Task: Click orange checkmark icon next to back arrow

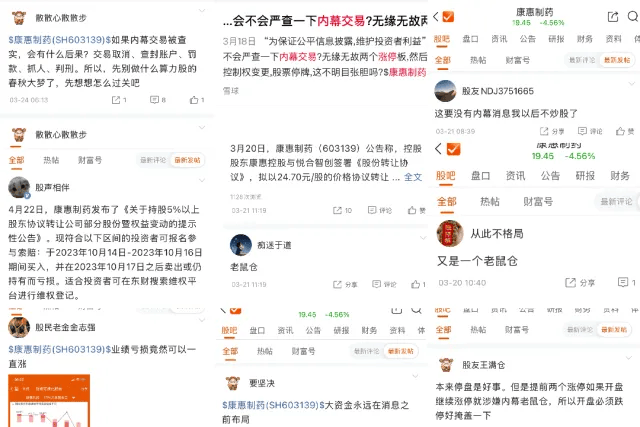Action: [x=448, y=16]
